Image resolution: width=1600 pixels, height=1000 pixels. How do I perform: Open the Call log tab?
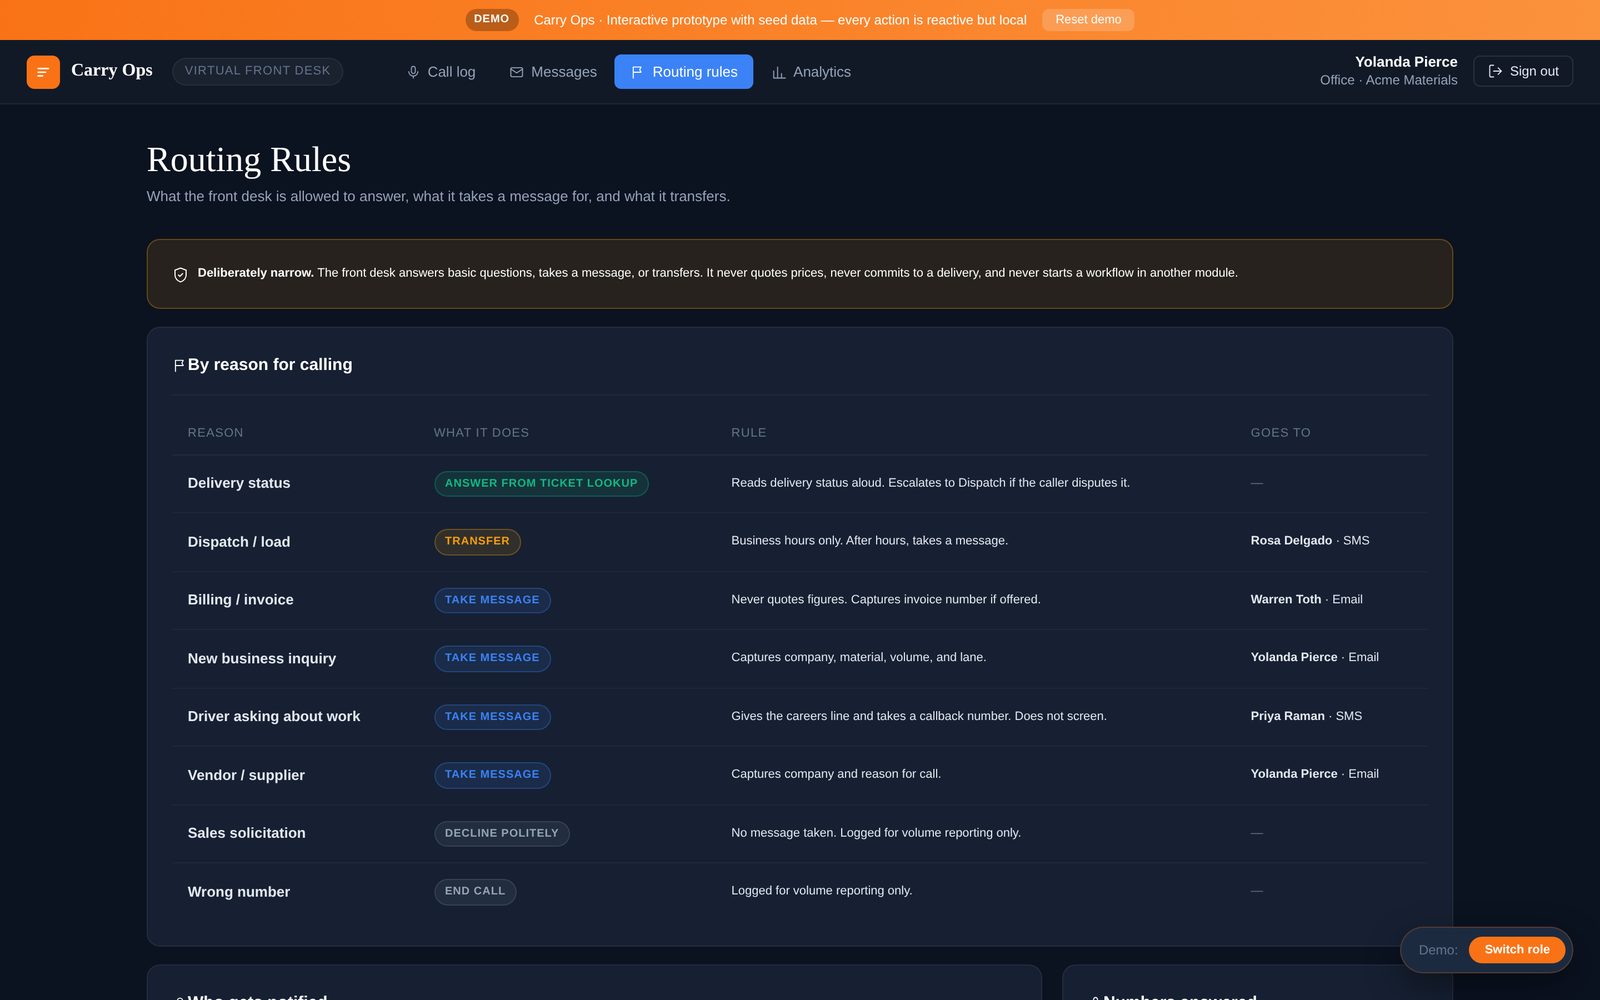pyautogui.click(x=441, y=72)
